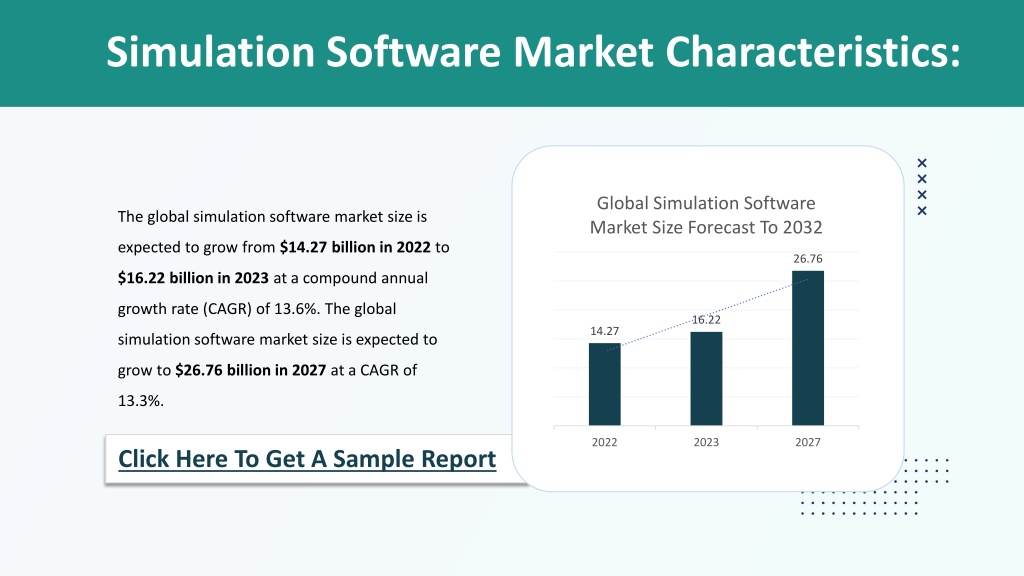Select the 2027 bar in the chart

click(808, 348)
